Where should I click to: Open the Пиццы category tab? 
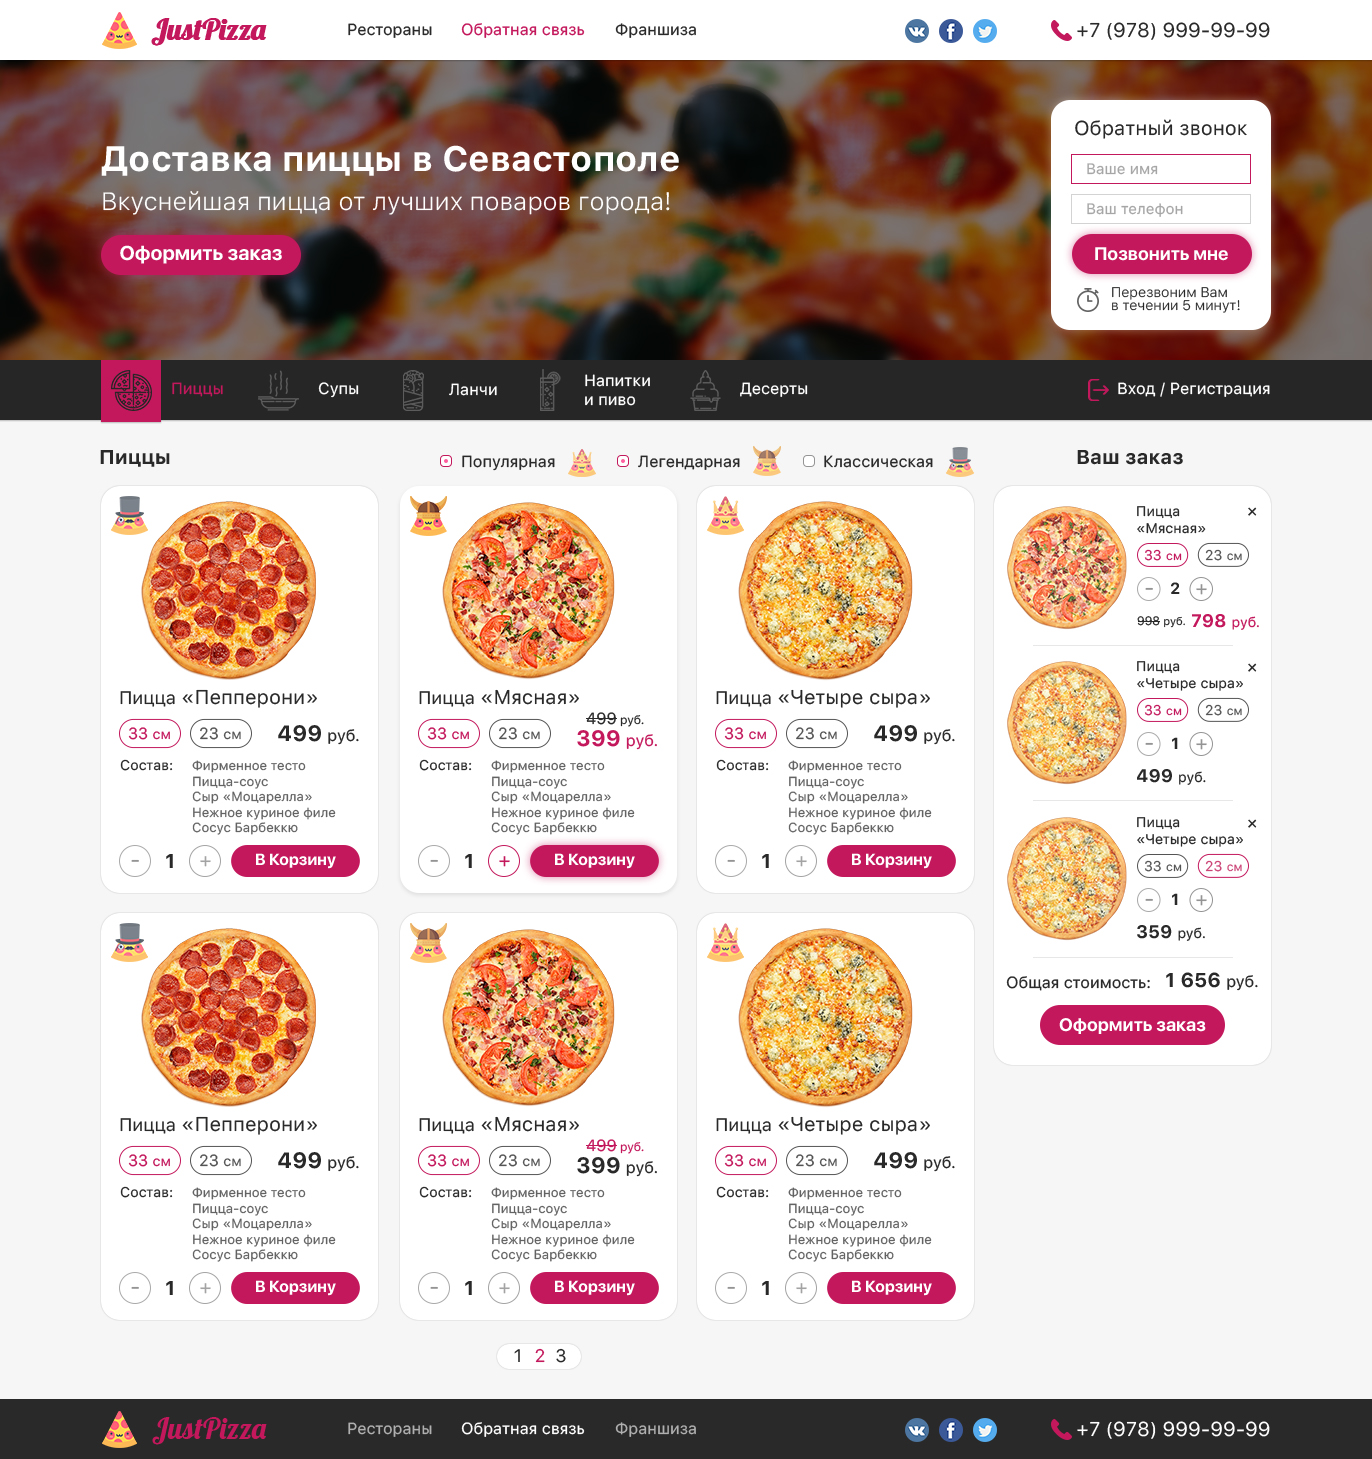166,390
